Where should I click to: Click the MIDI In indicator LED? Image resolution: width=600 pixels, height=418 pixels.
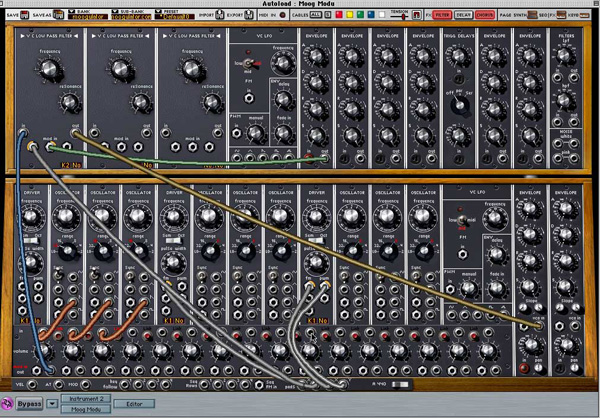282,15
